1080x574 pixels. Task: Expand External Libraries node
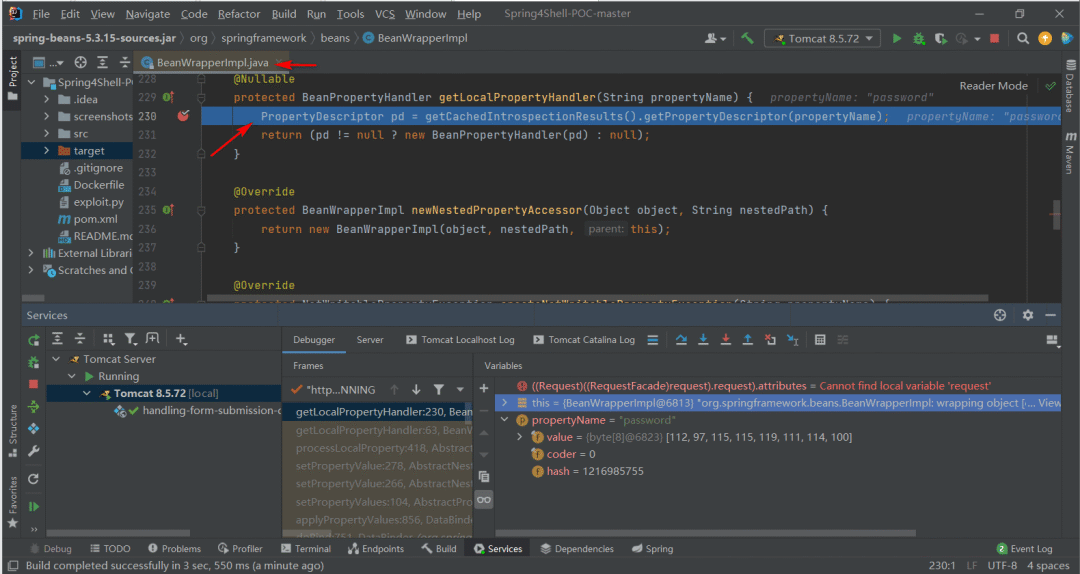[30, 253]
